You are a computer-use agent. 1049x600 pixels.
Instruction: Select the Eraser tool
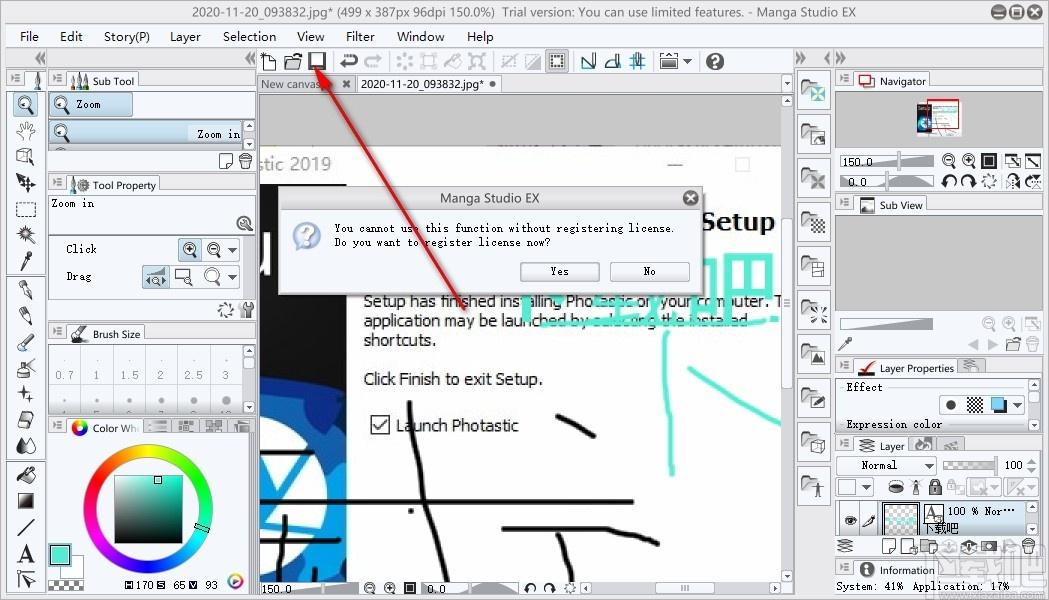(25, 420)
